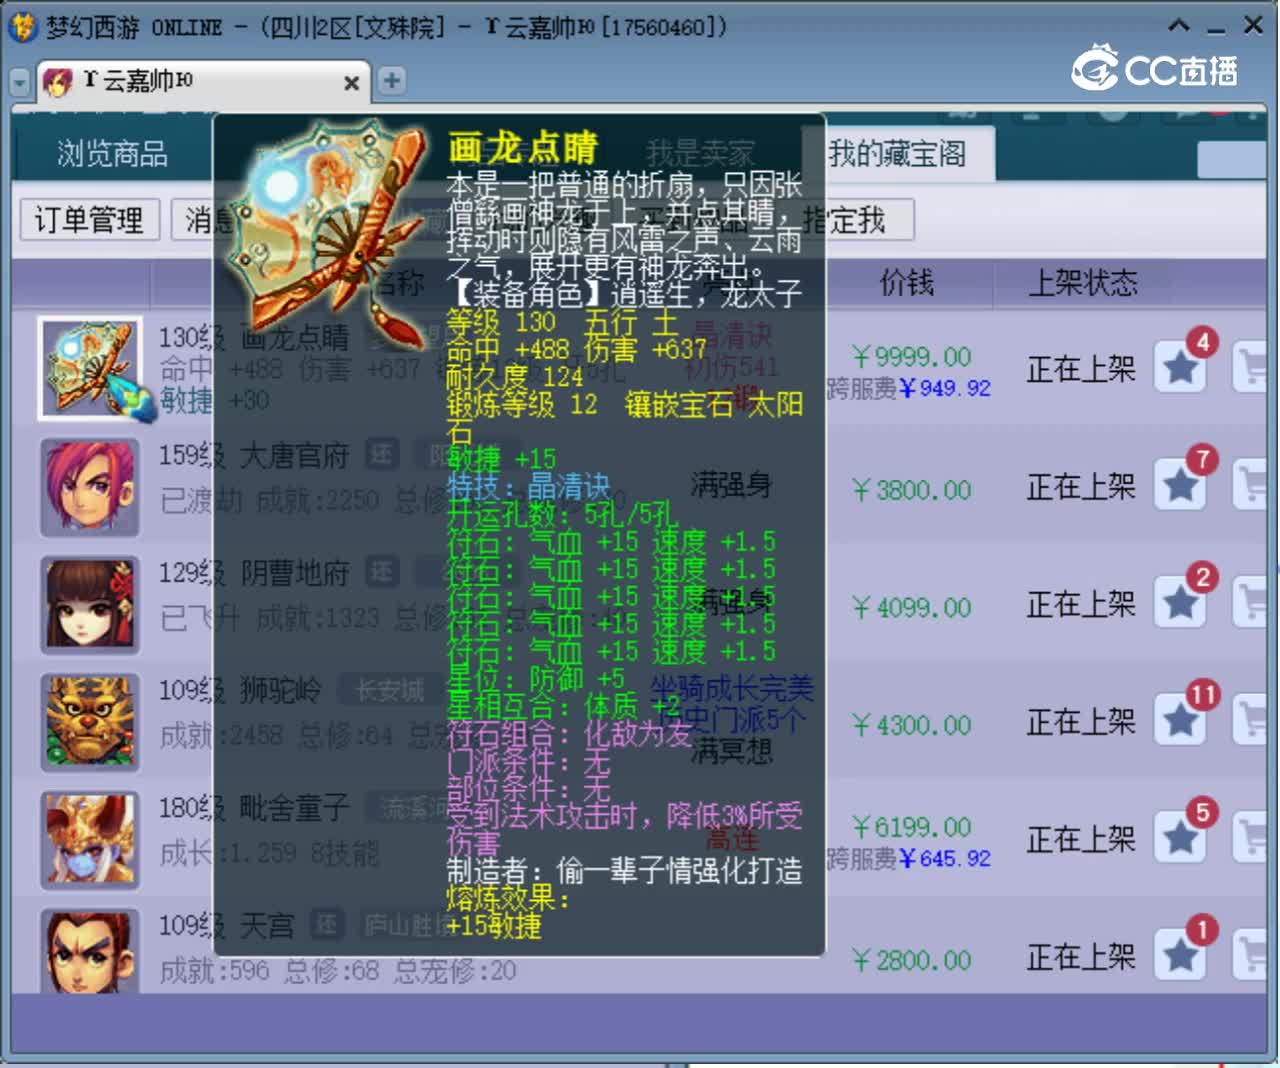The height and width of the screenshot is (1068, 1280).
Task: Open the 毗舍童子 pet avatar
Action: point(89,840)
